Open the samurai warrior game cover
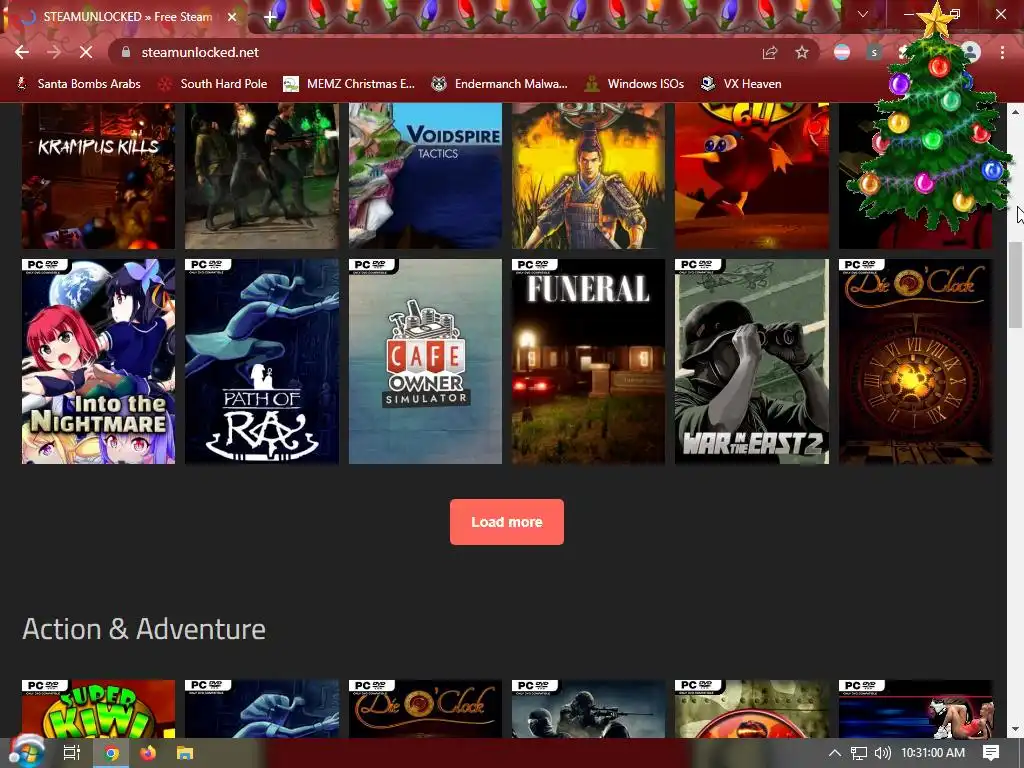Viewport: 1024px width, 768px height. pyautogui.click(x=588, y=175)
